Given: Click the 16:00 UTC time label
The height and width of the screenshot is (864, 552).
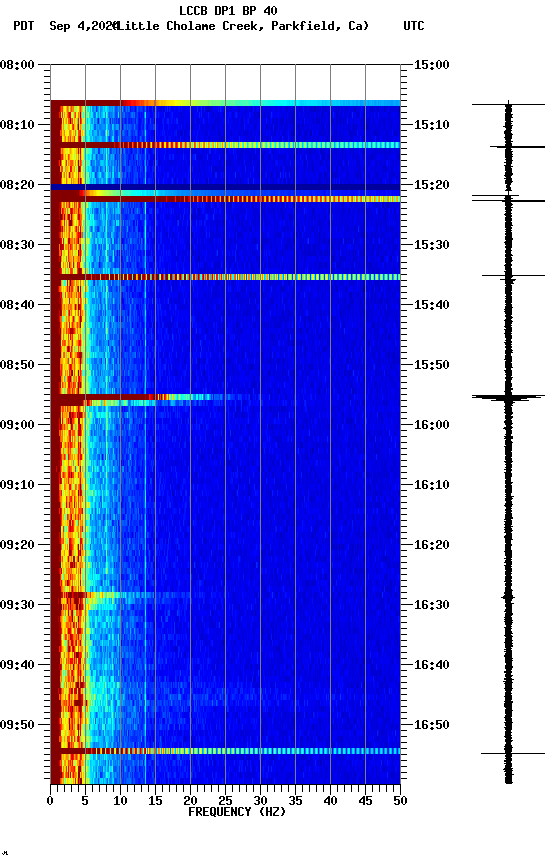Looking at the screenshot, I should 432,425.
